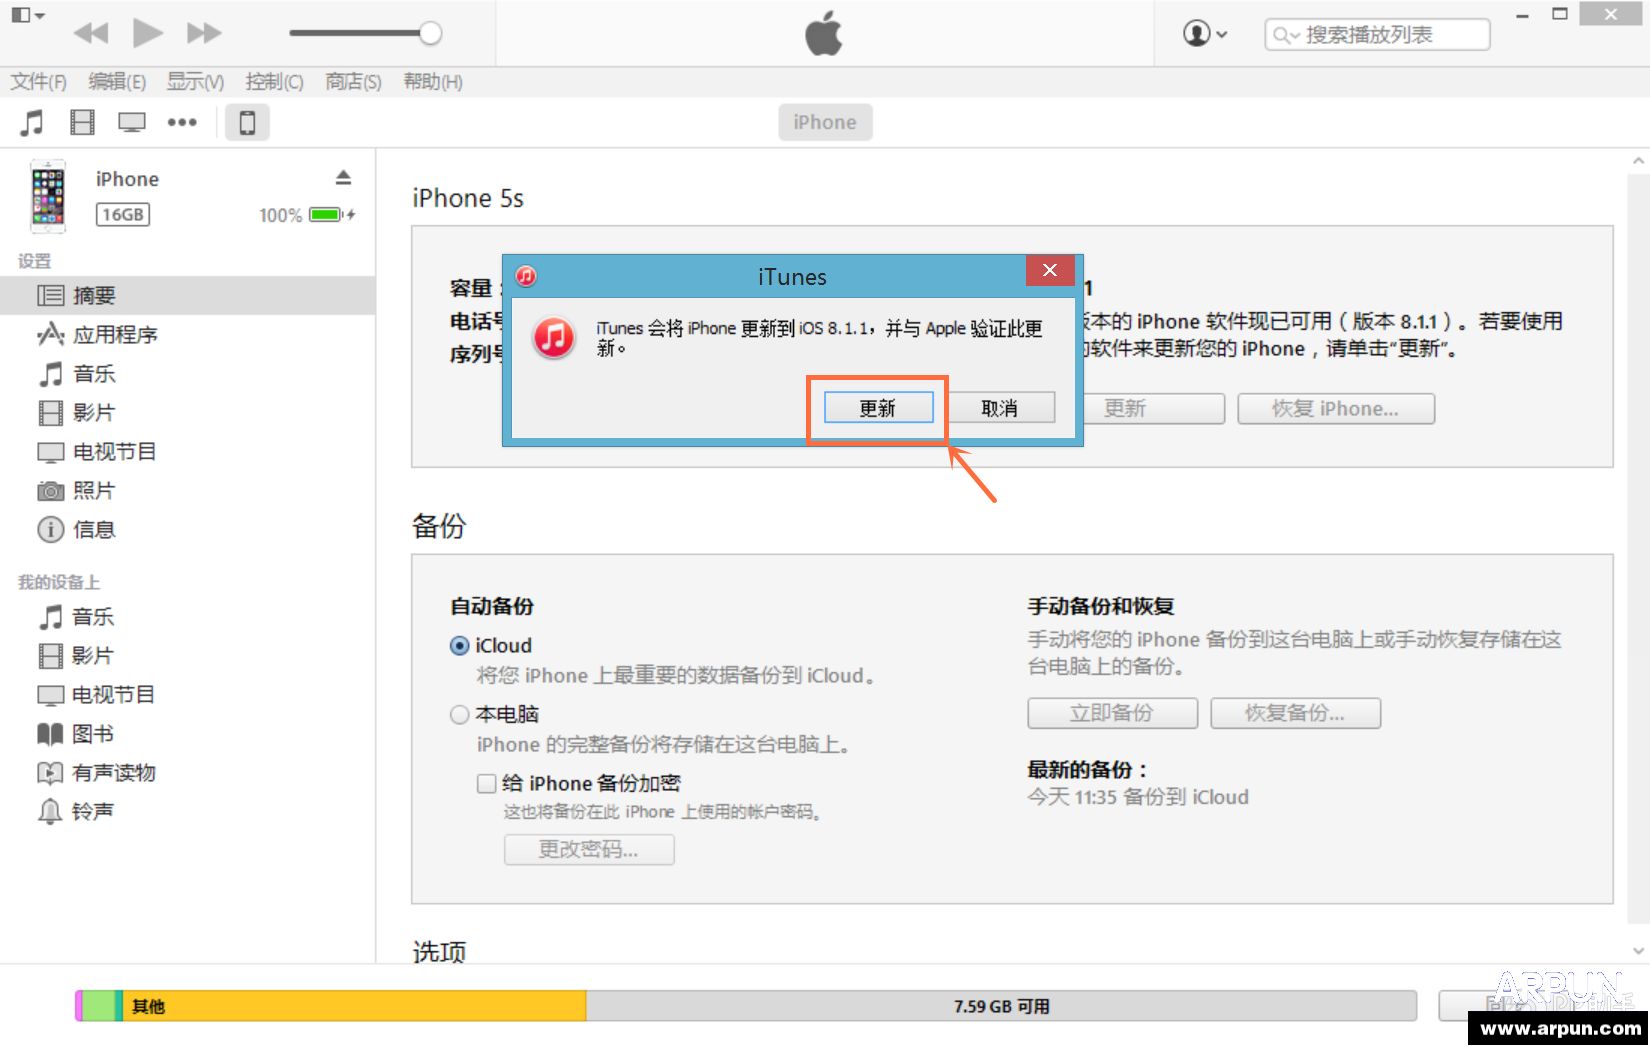The width and height of the screenshot is (1650, 1047).
Task: Expand the account dropdown chevron
Action: click(x=1222, y=33)
